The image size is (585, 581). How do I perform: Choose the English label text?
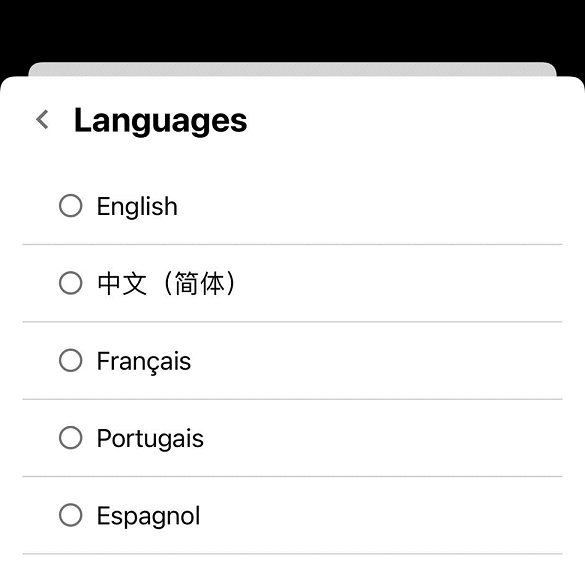point(137,206)
